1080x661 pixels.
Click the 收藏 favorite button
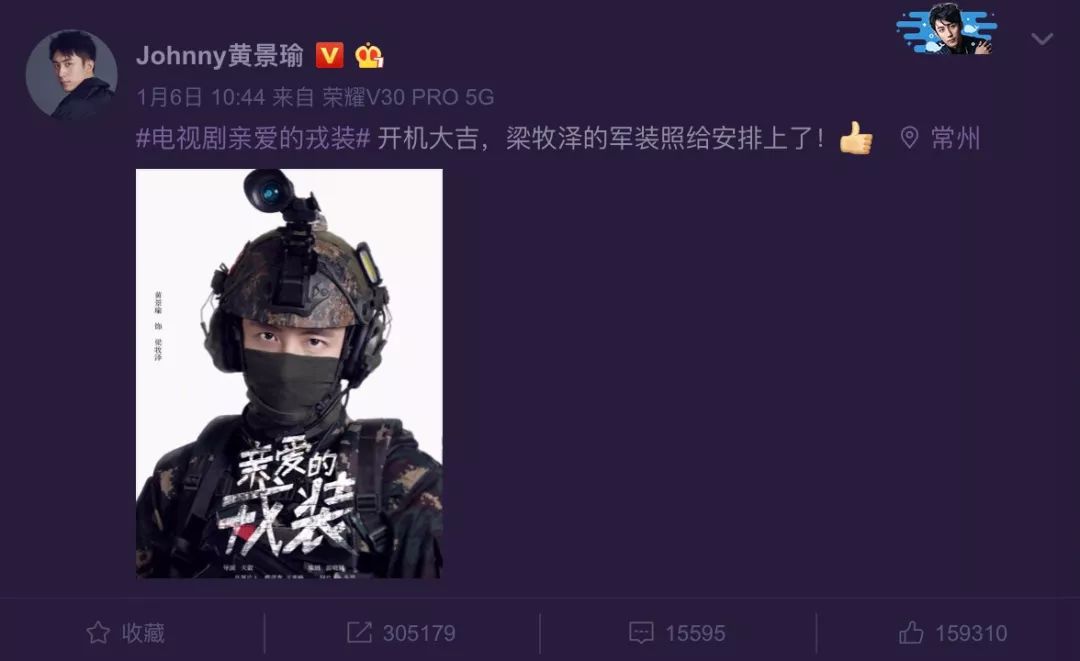pyautogui.click(x=125, y=633)
